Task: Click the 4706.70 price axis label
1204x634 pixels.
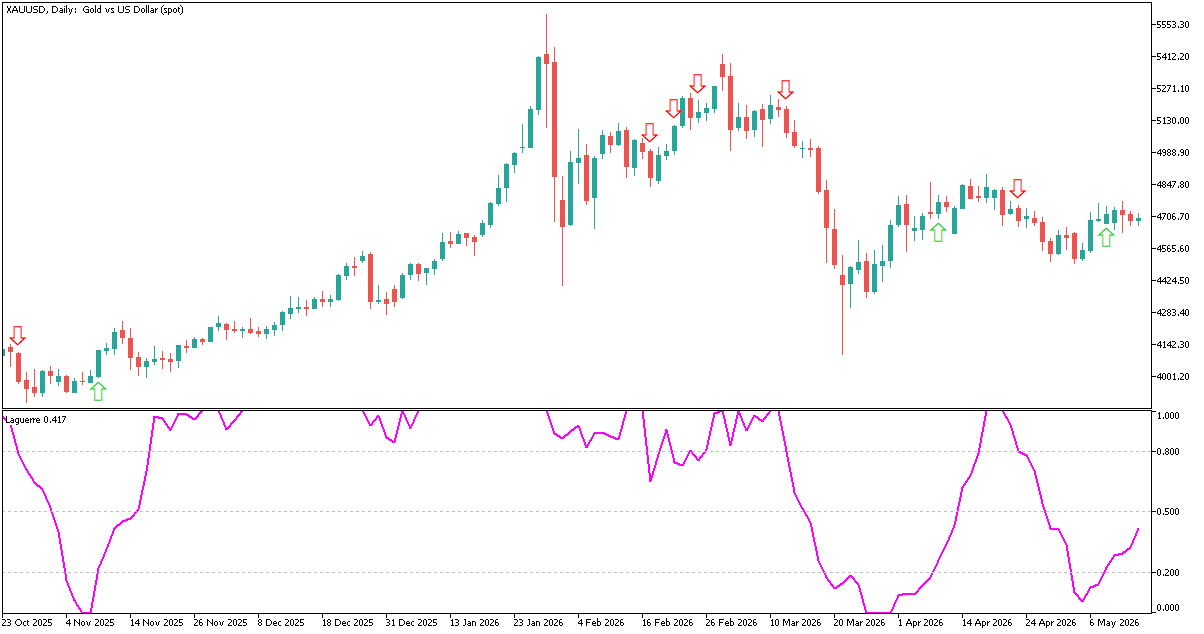Action: (1174, 217)
